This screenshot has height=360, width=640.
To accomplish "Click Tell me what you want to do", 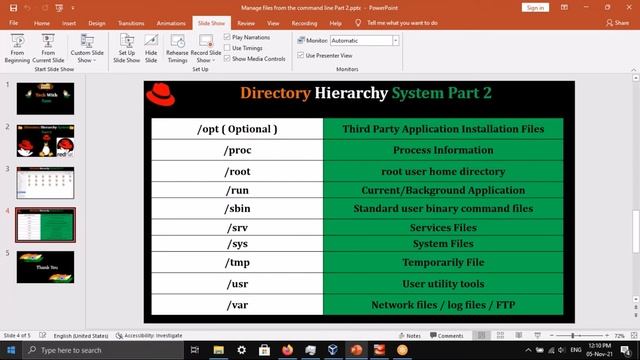I will click(402, 23).
